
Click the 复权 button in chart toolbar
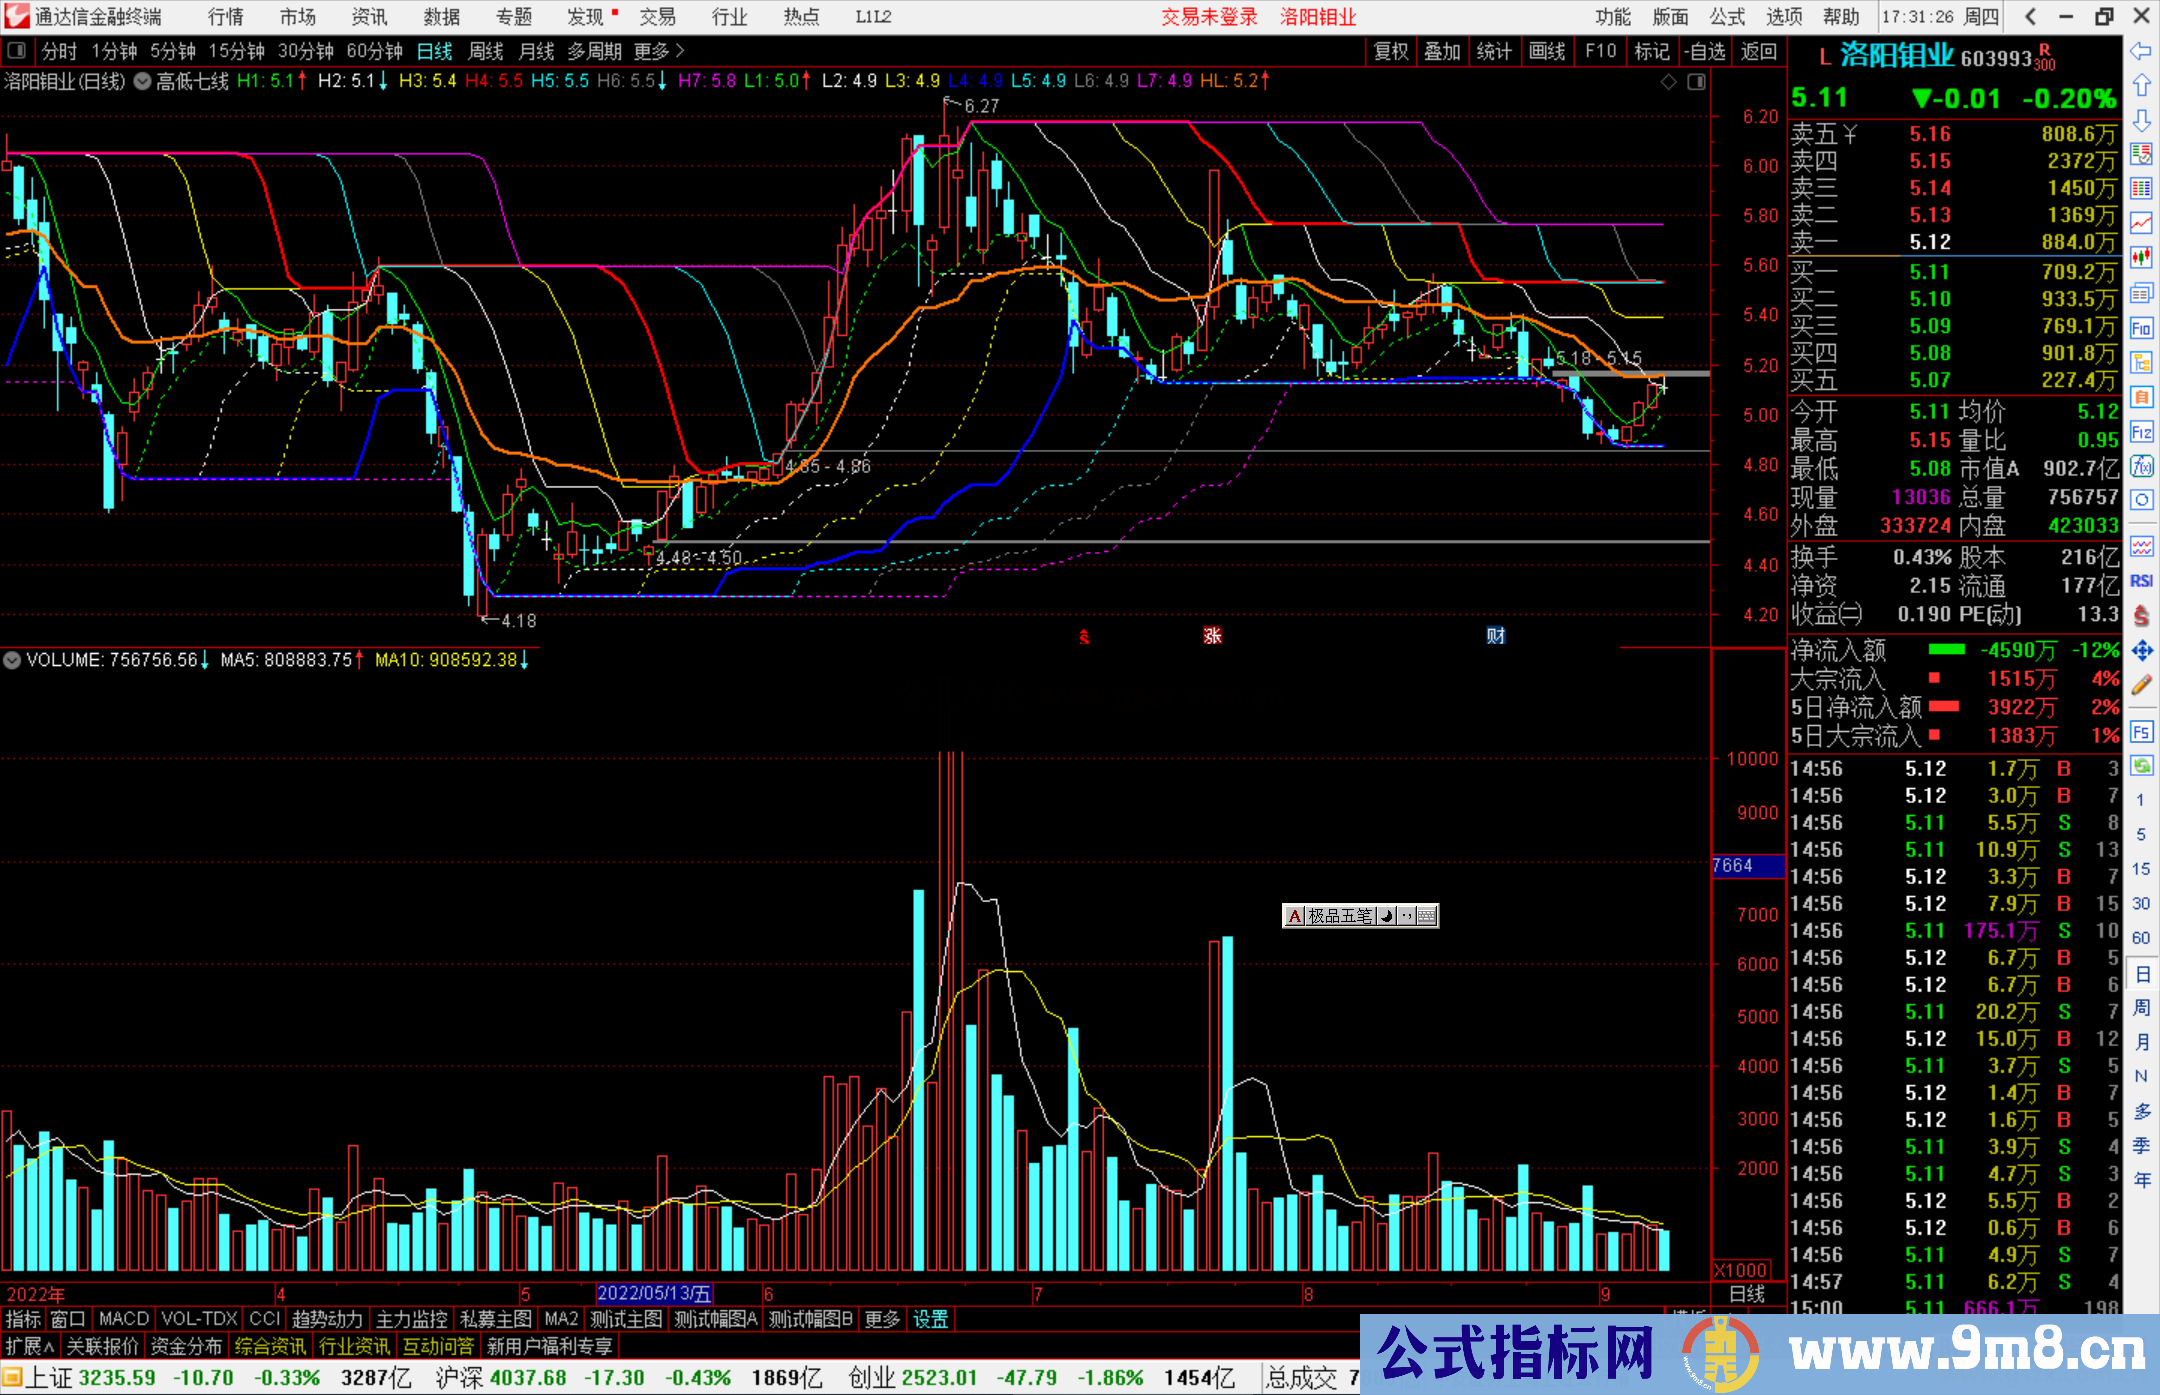click(x=1391, y=51)
